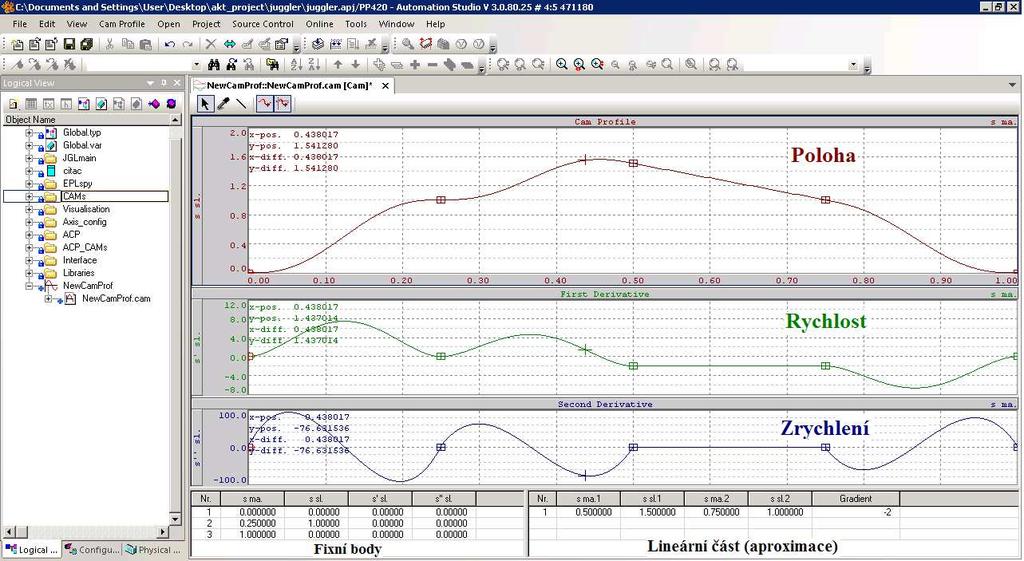
Task: Click the Save All icon
Action: 86,44
